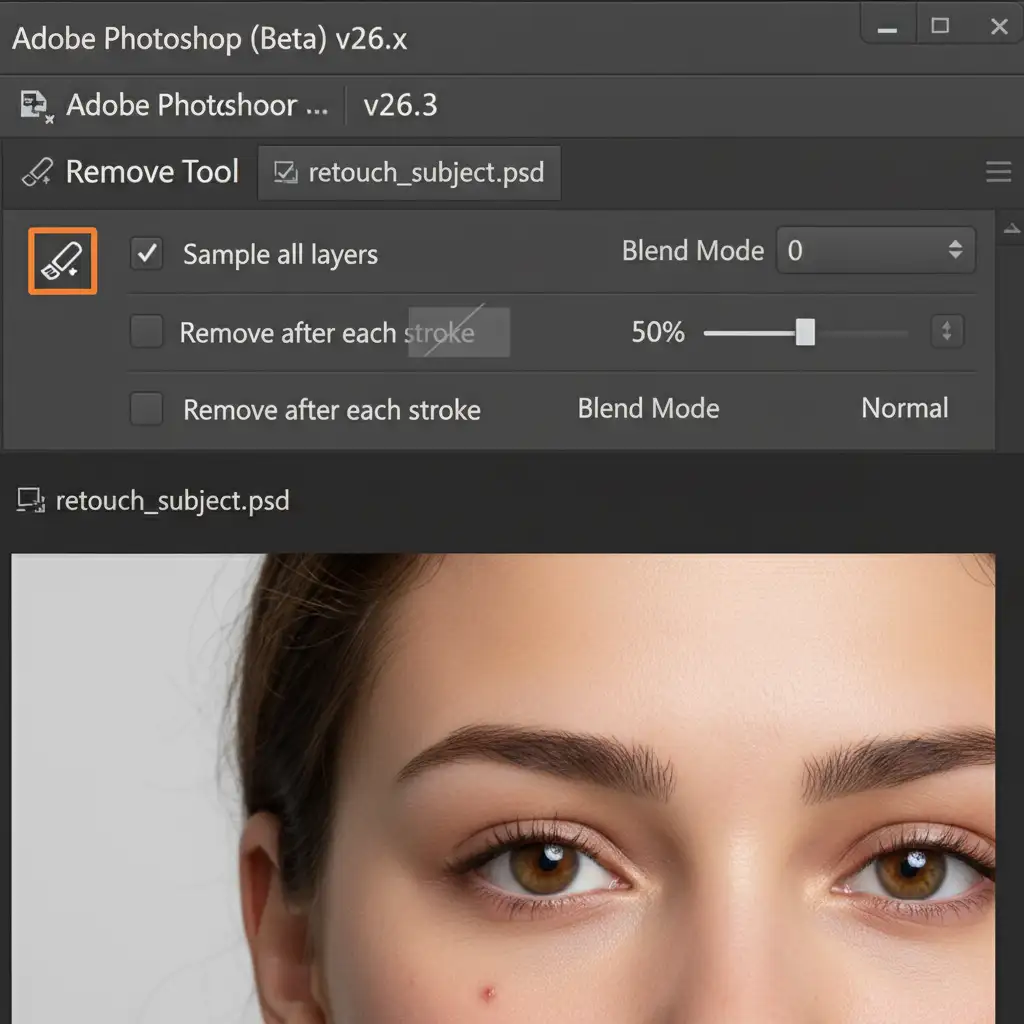Open the Blend Mode dropdown showing 0
The width and height of the screenshot is (1024, 1024).
[875, 250]
